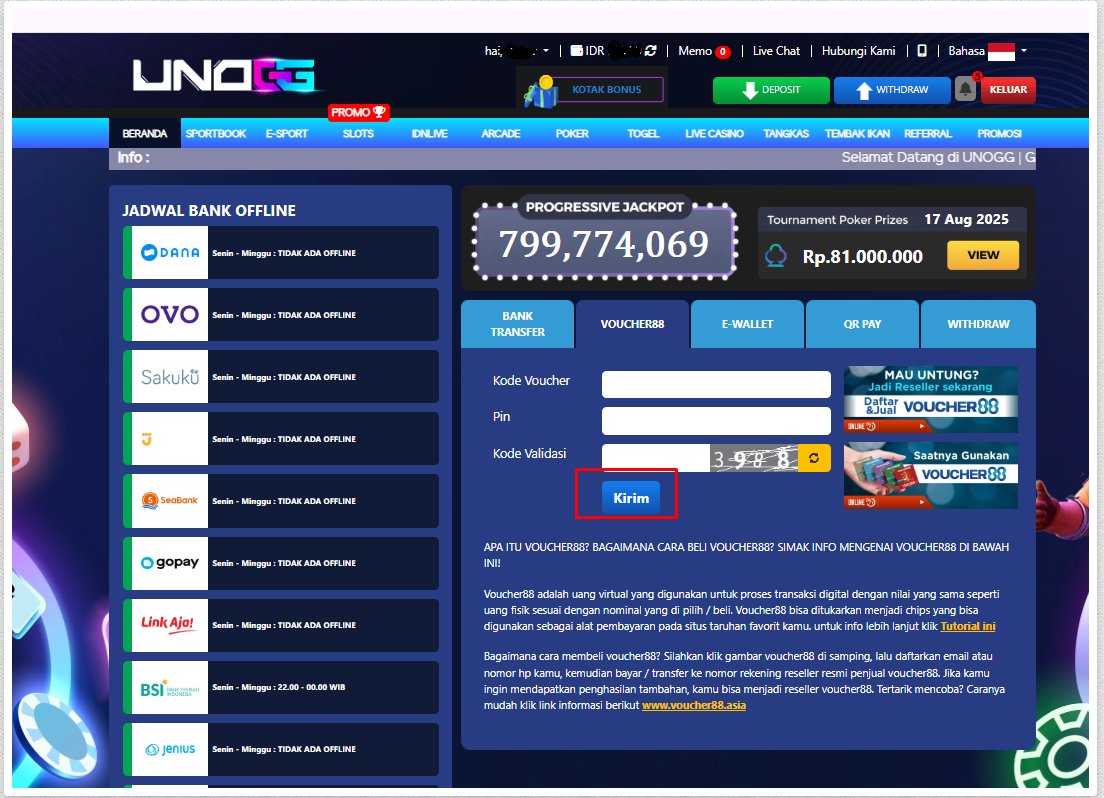Open E-SPORT menu
The height and width of the screenshot is (798, 1104).
pos(287,133)
